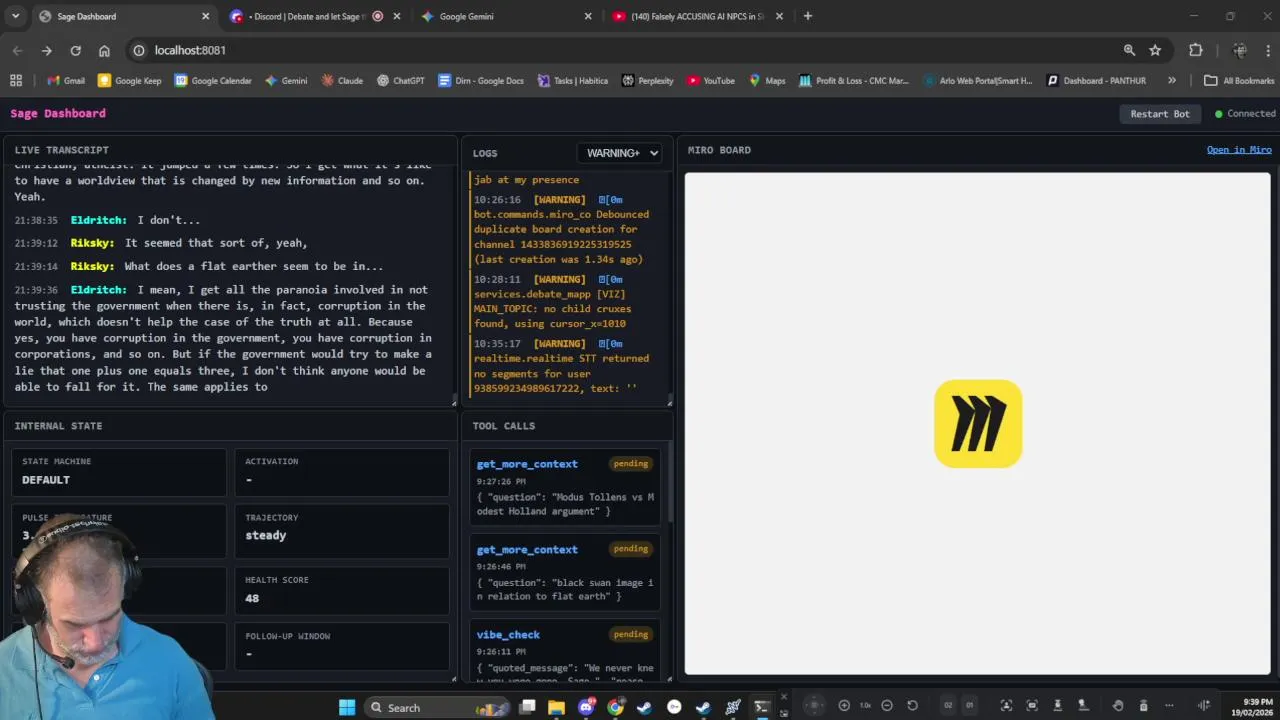Click the 10:35:17 WARNING log entry
The width and height of the screenshot is (1280, 720).
(566, 366)
